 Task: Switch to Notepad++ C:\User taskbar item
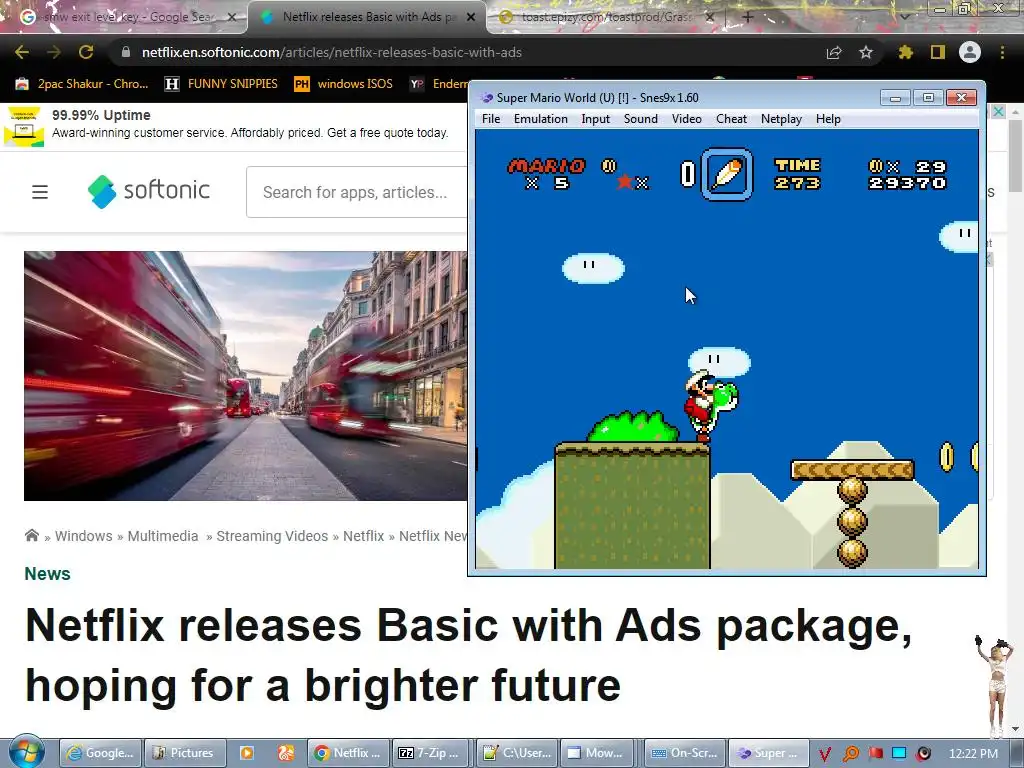tap(517, 753)
